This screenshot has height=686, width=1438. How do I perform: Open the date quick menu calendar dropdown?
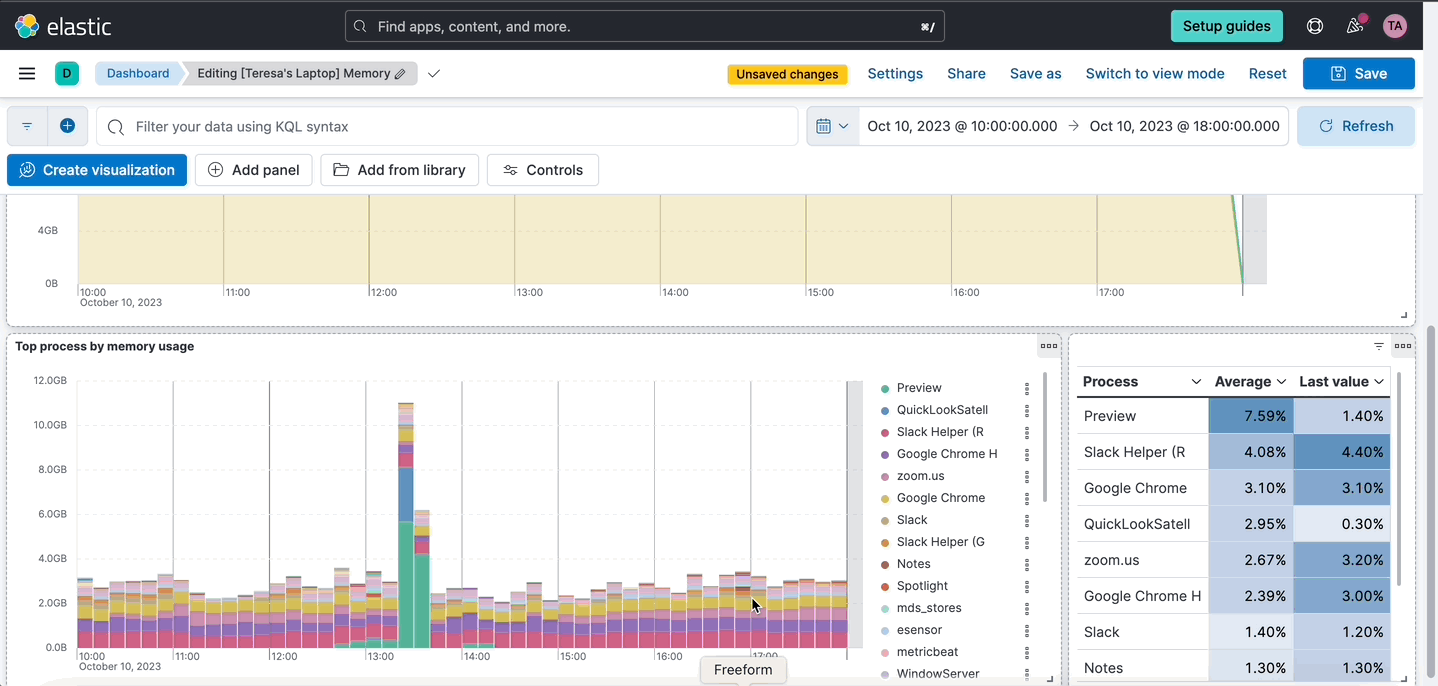click(x=832, y=126)
